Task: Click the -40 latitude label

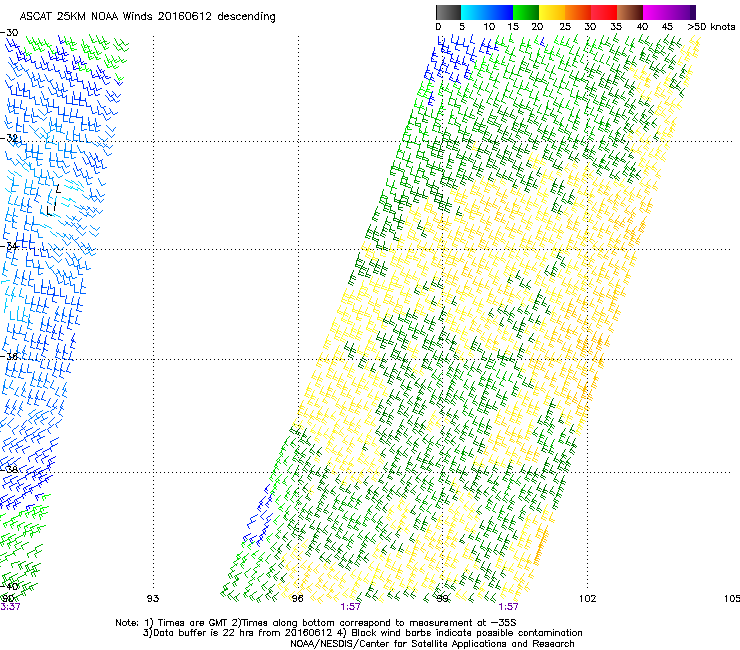Action: [x=9, y=586]
